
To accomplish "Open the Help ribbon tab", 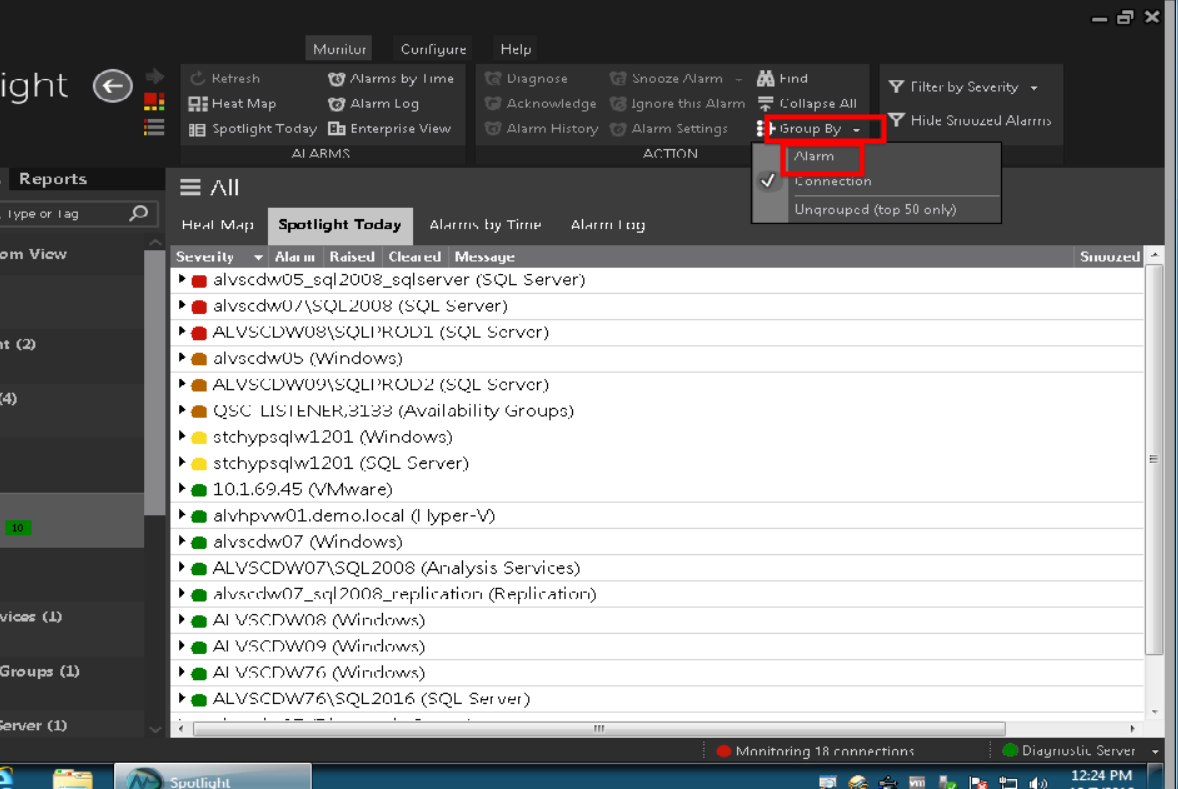I will [x=515, y=49].
